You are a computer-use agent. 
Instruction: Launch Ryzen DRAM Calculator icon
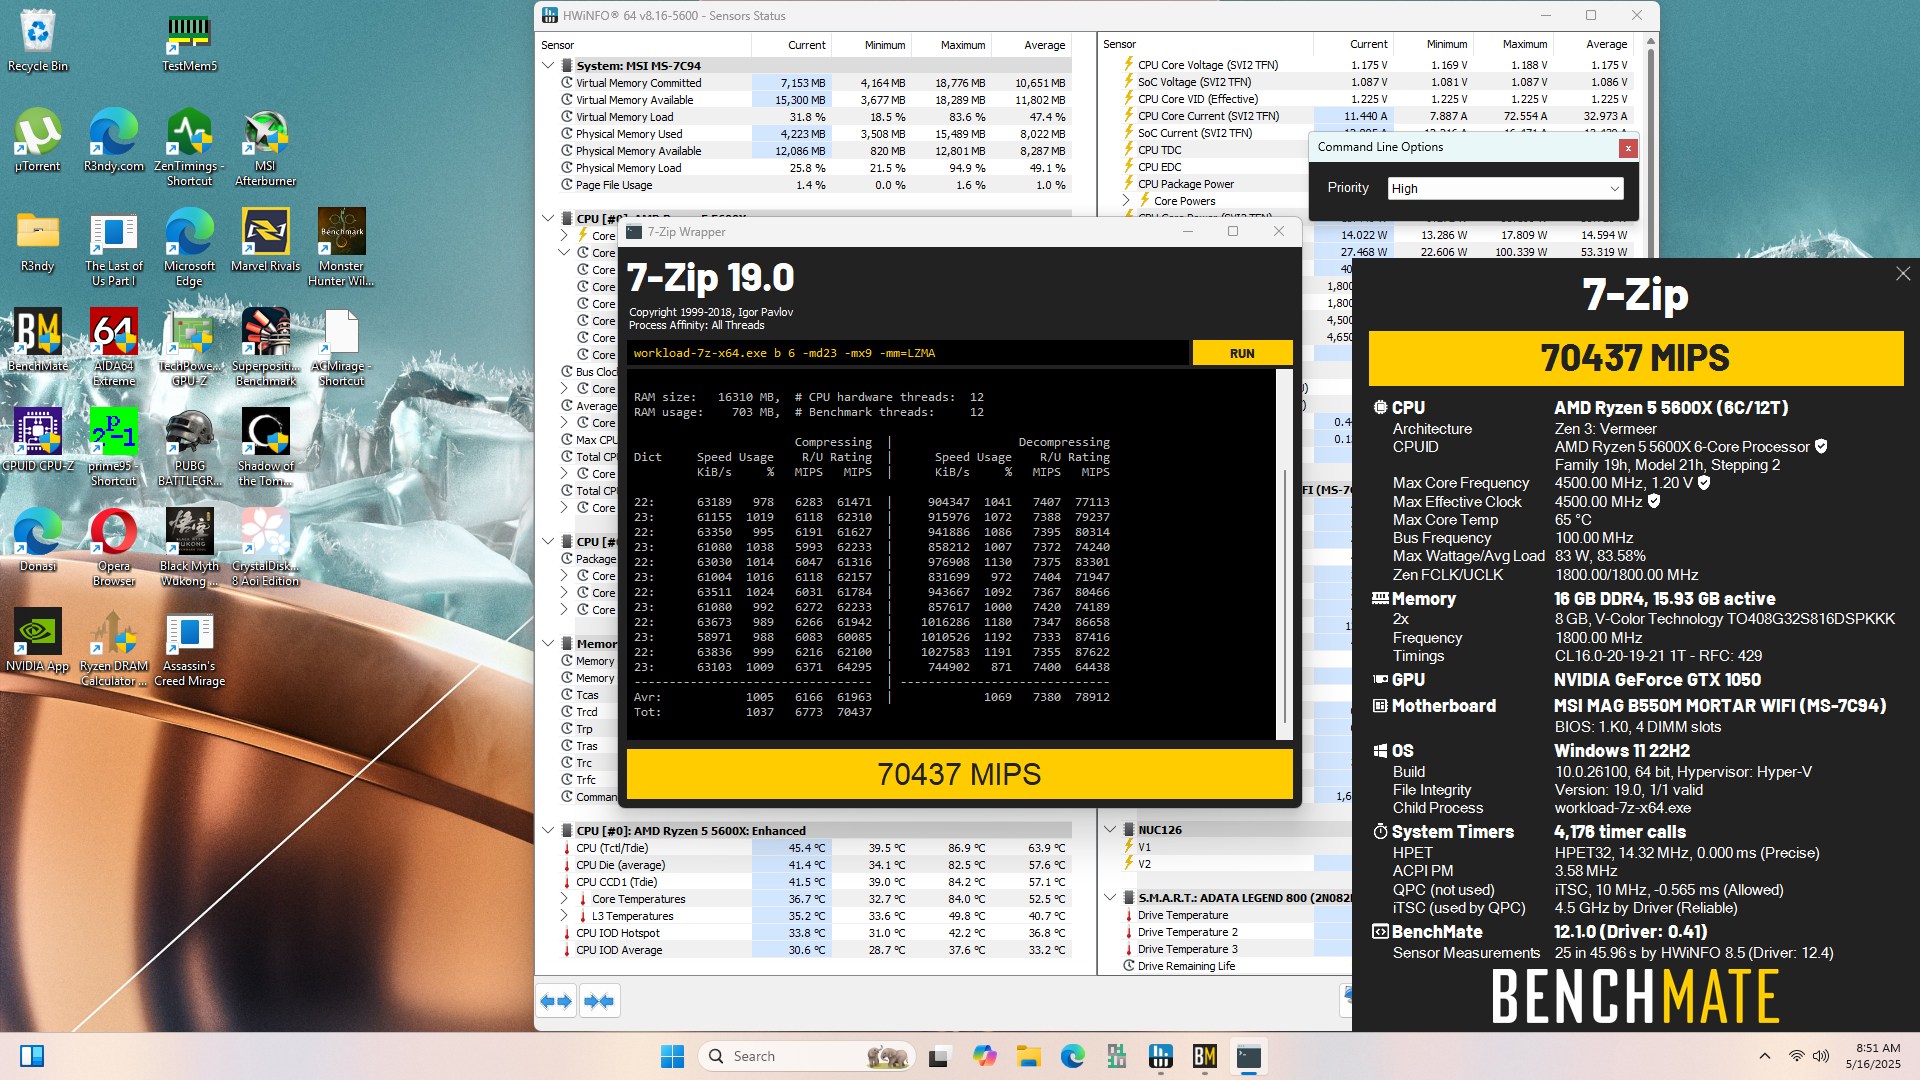[x=113, y=647]
